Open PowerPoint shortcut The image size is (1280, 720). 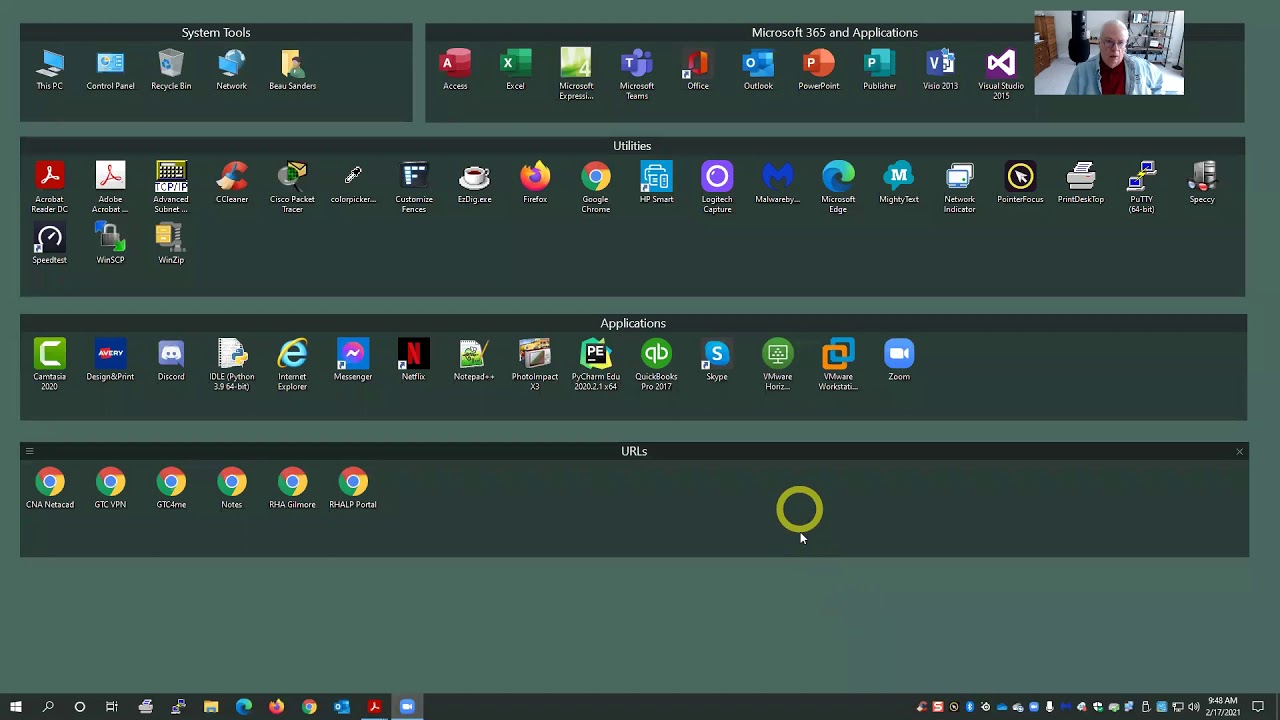point(819,70)
